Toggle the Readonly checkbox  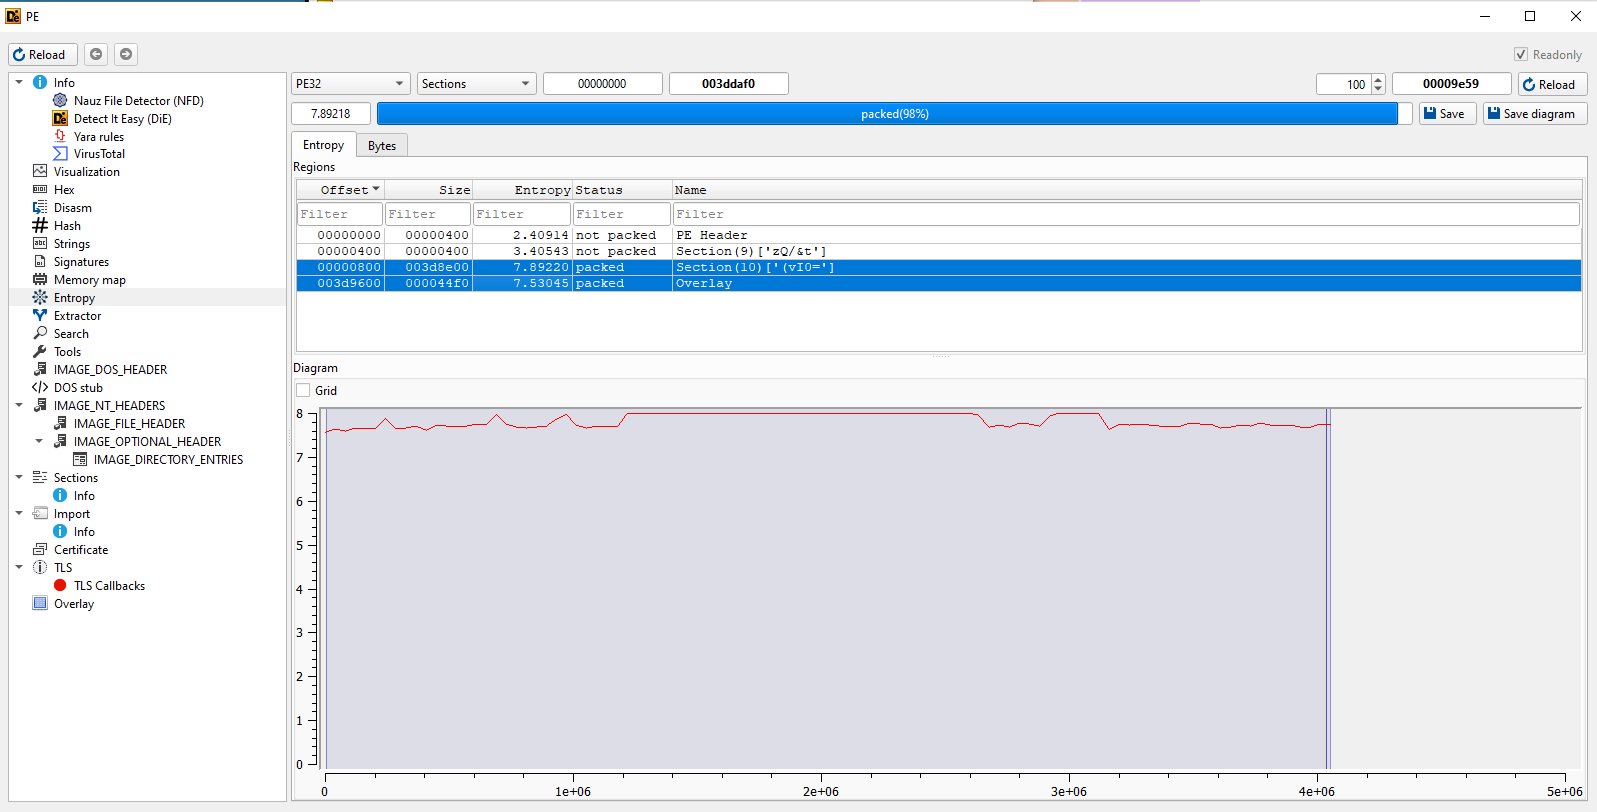[1521, 55]
